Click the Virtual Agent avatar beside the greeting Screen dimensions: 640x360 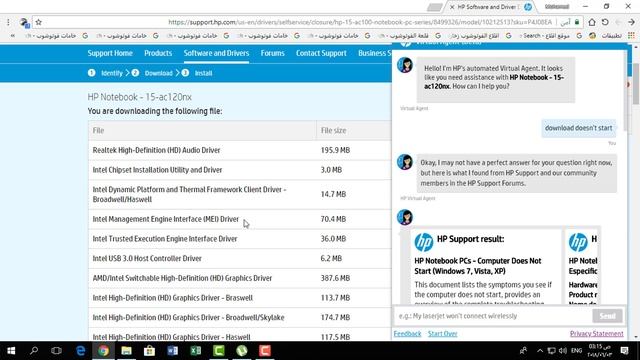(405, 65)
